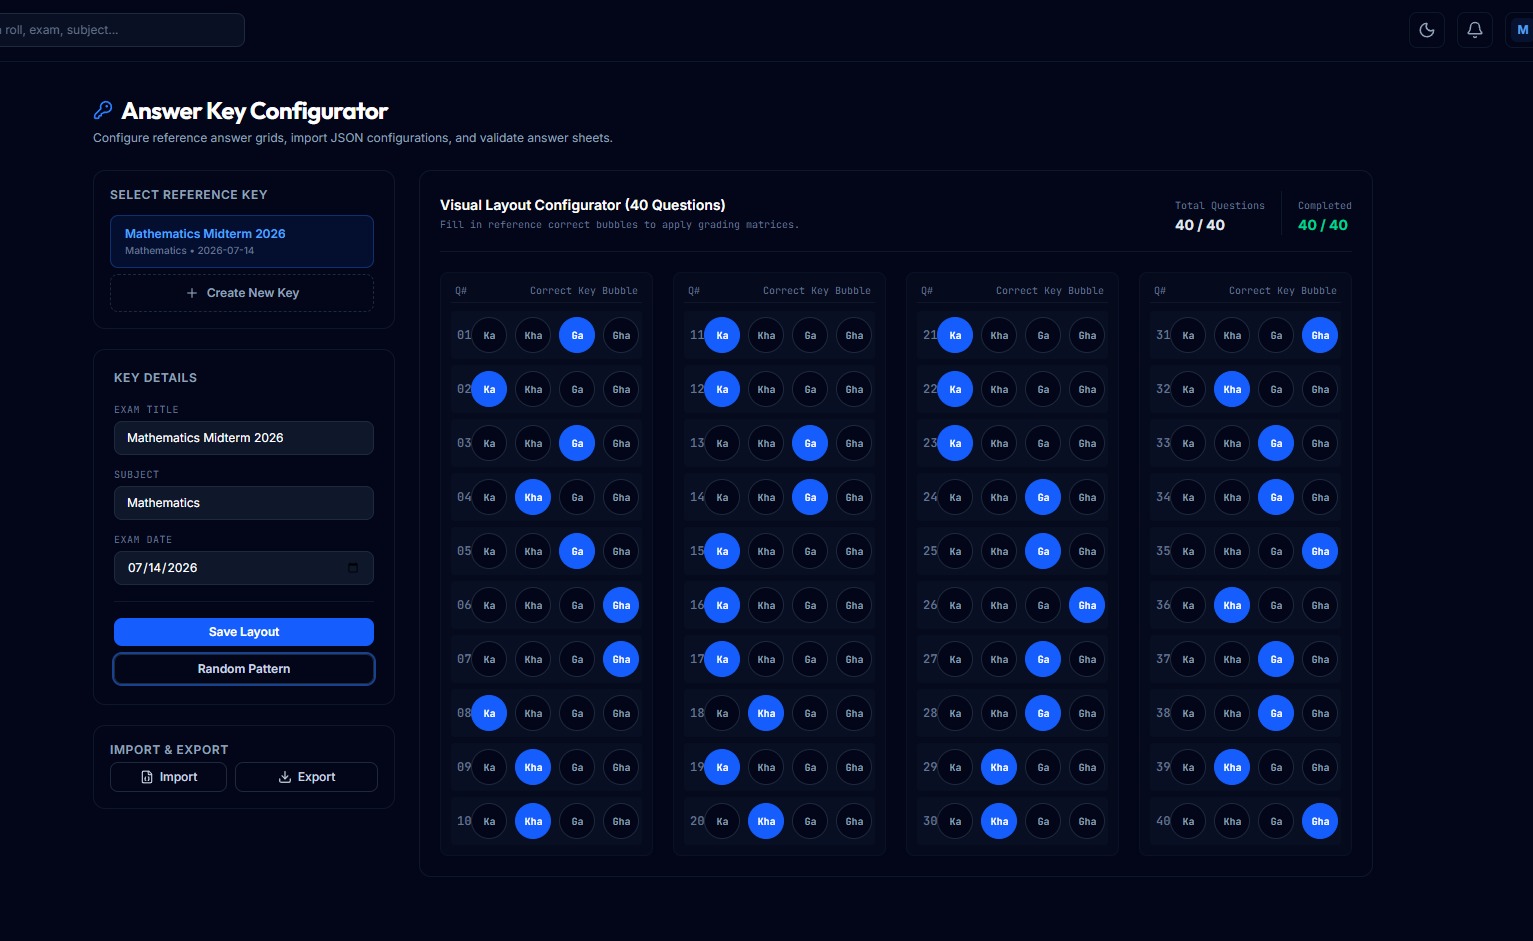Click Export button

click(306, 777)
